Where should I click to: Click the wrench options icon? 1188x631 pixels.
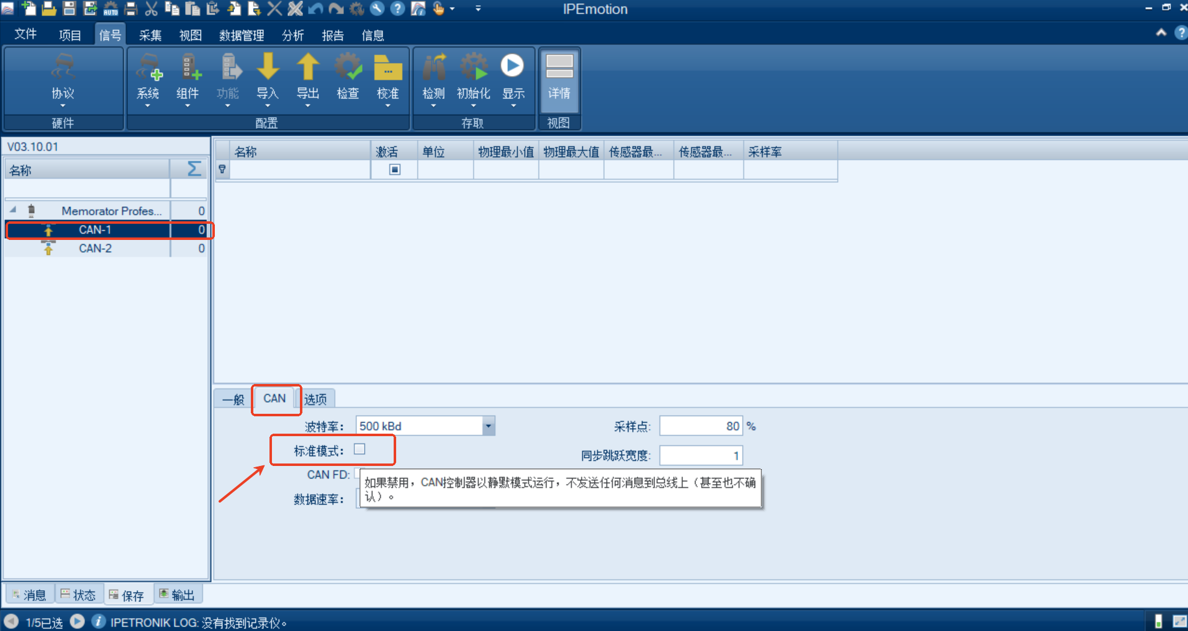click(x=377, y=8)
